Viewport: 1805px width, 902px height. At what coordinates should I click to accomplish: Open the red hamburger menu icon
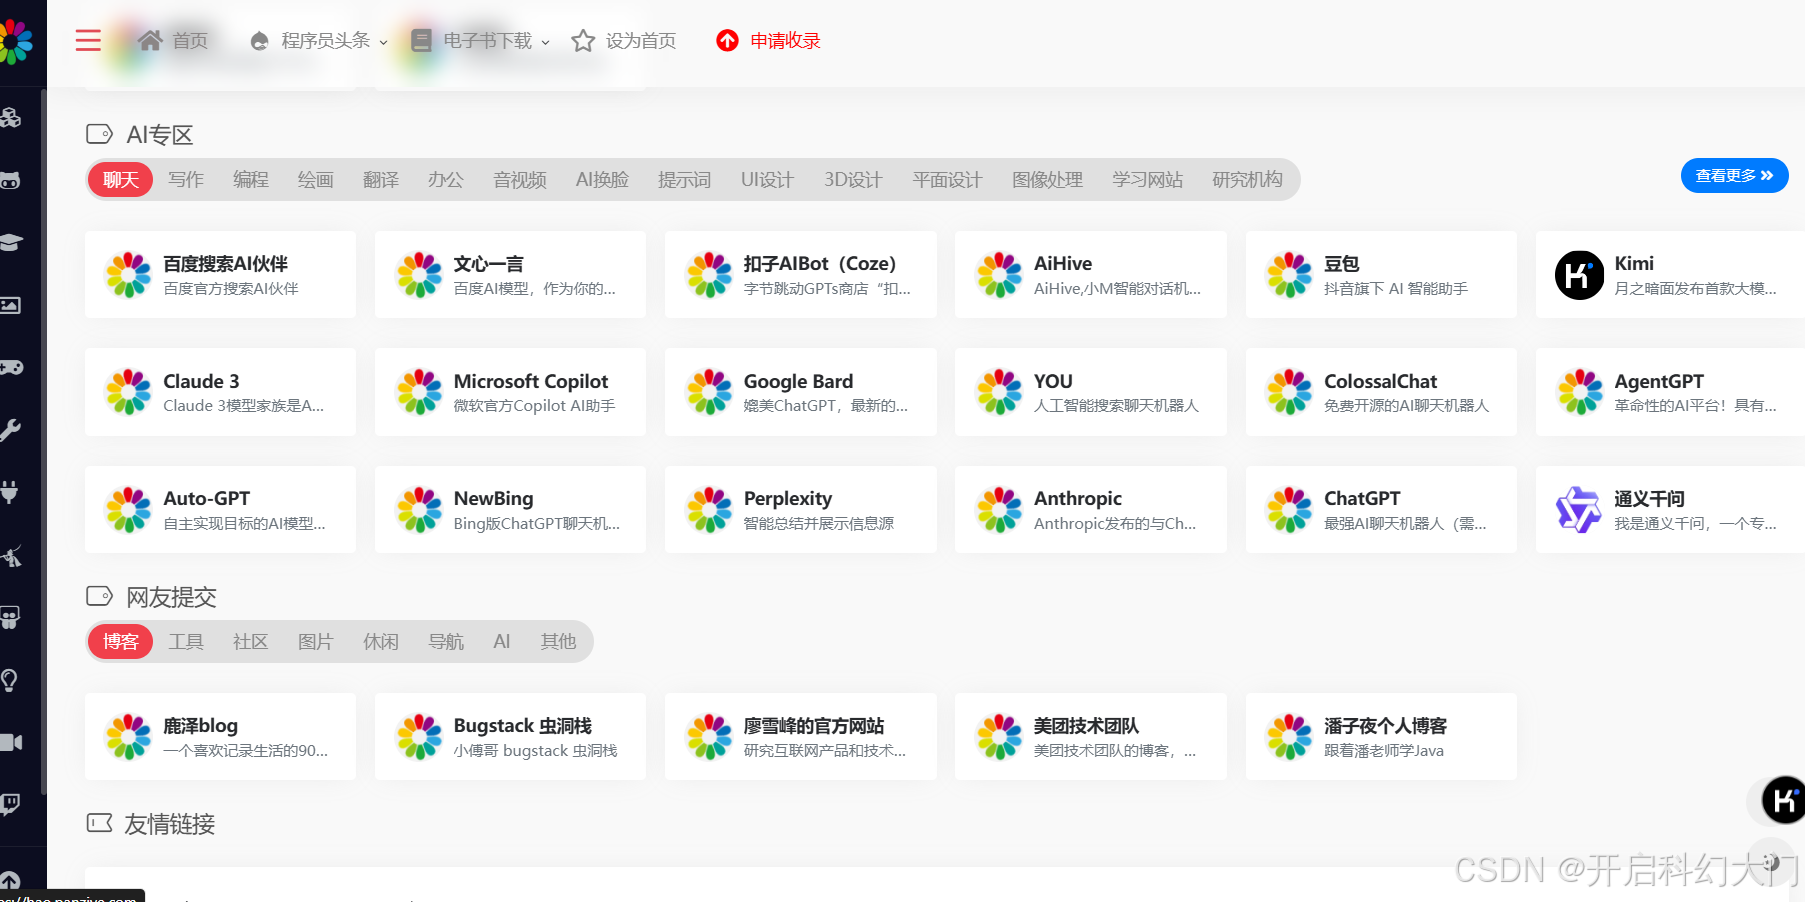point(88,40)
